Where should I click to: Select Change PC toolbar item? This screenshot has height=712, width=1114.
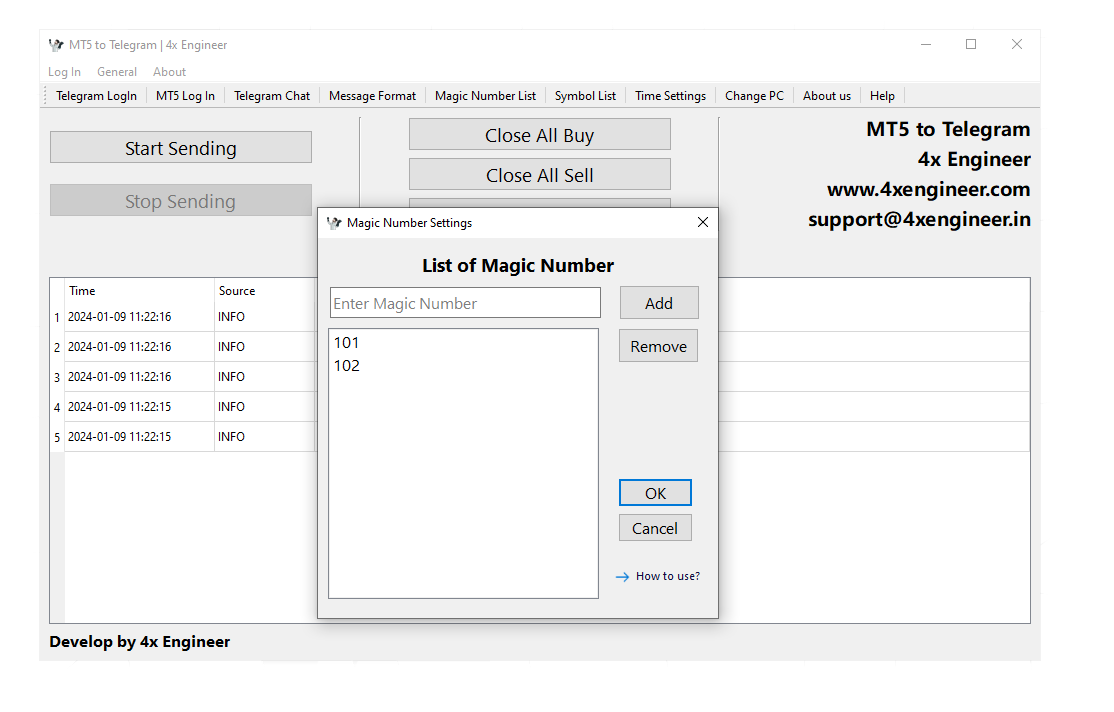(x=755, y=96)
